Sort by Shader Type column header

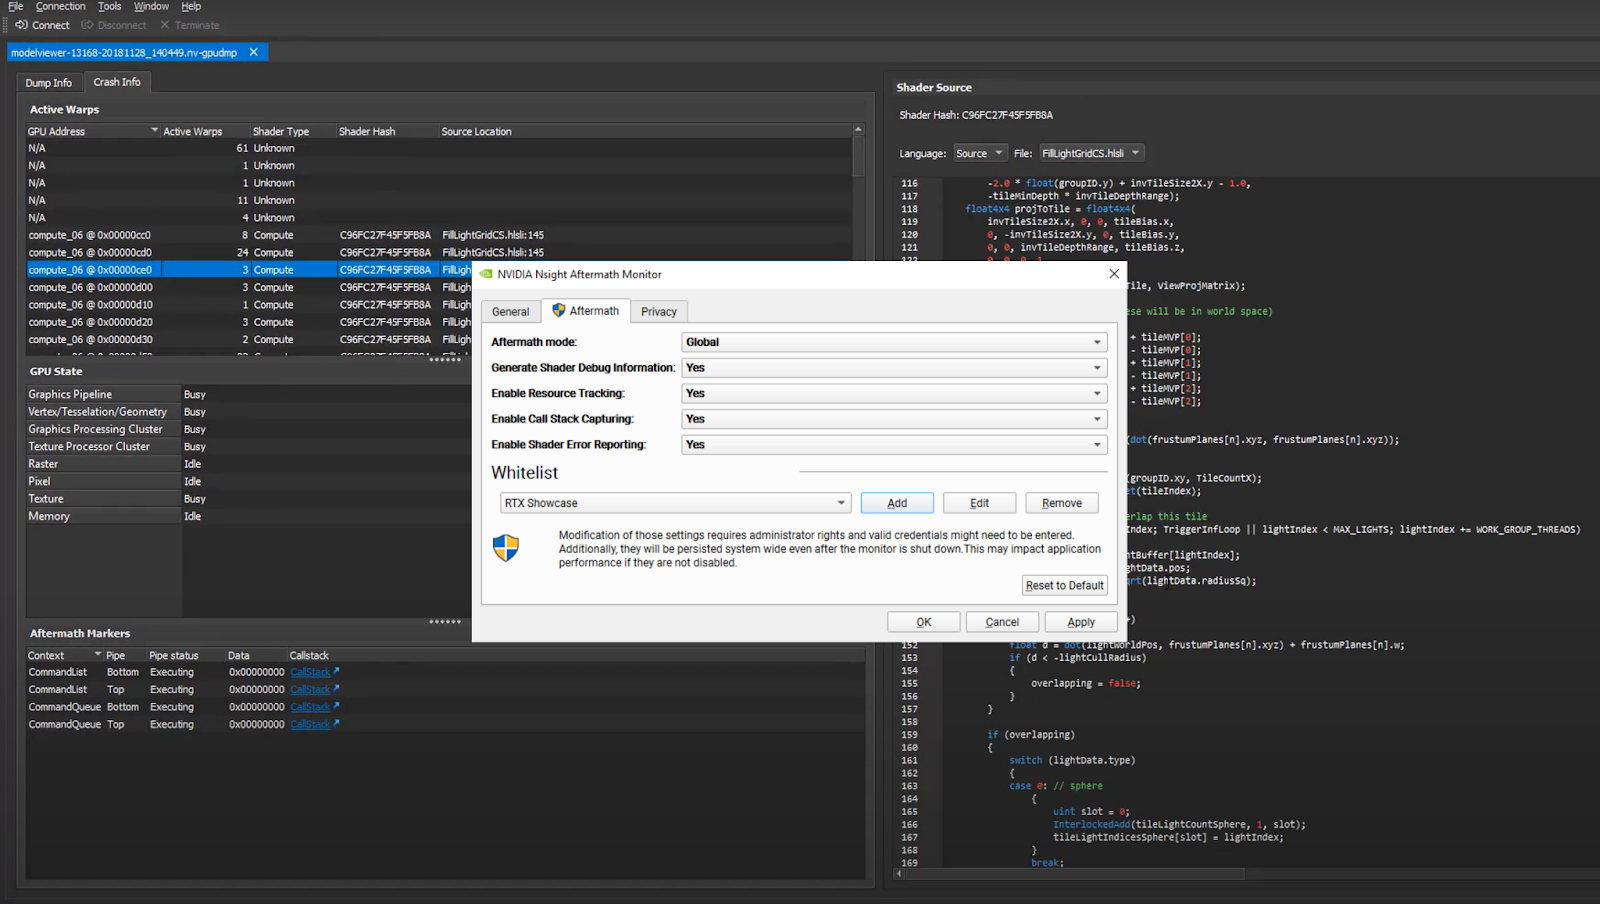point(293,131)
